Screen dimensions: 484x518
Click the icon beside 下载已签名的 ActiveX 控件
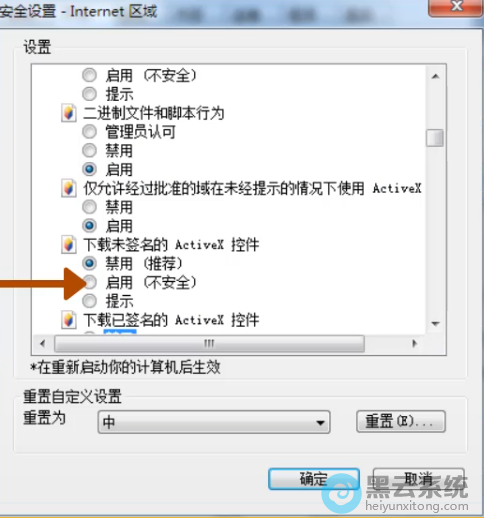[x=69, y=320]
